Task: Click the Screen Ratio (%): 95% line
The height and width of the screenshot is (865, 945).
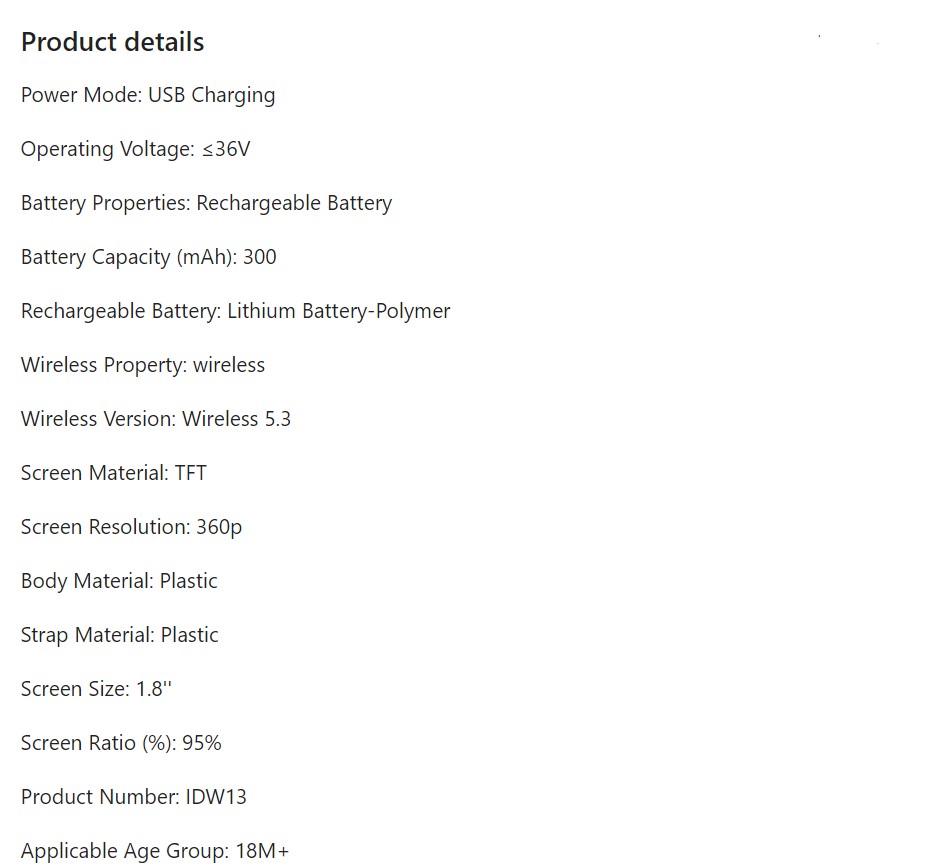Action: coord(121,743)
